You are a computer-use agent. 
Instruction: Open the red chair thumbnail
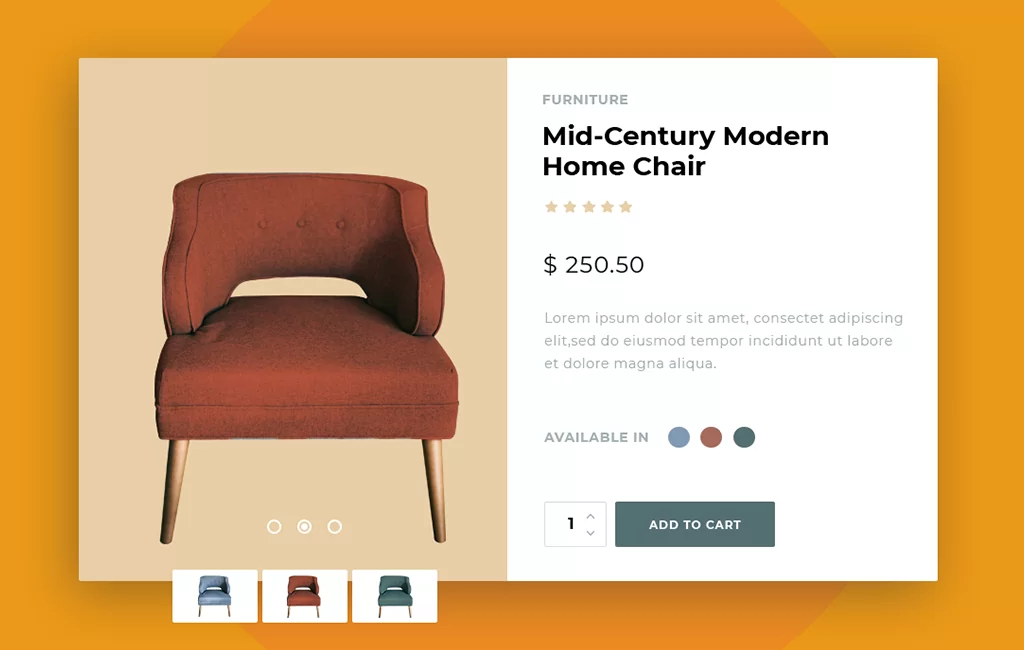pyautogui.click(x=305, y=596)
